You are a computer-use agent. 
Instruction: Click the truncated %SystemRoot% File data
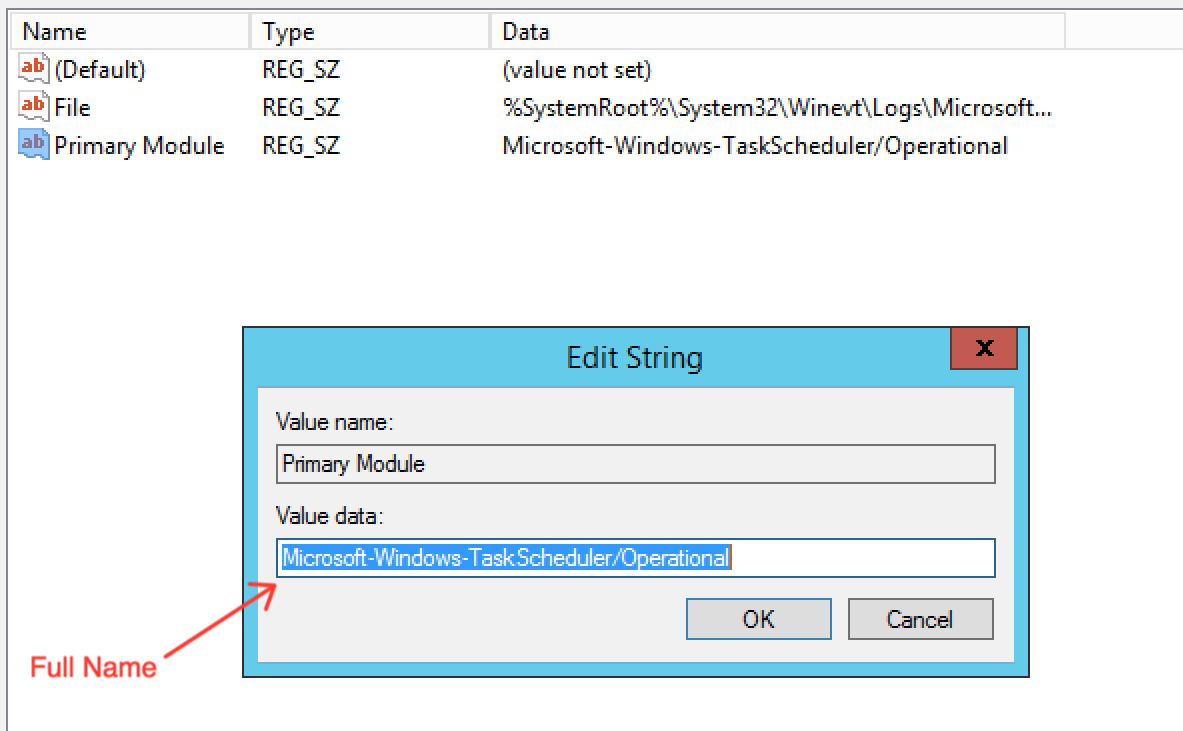pyautogui.click(x=777, y=107)
